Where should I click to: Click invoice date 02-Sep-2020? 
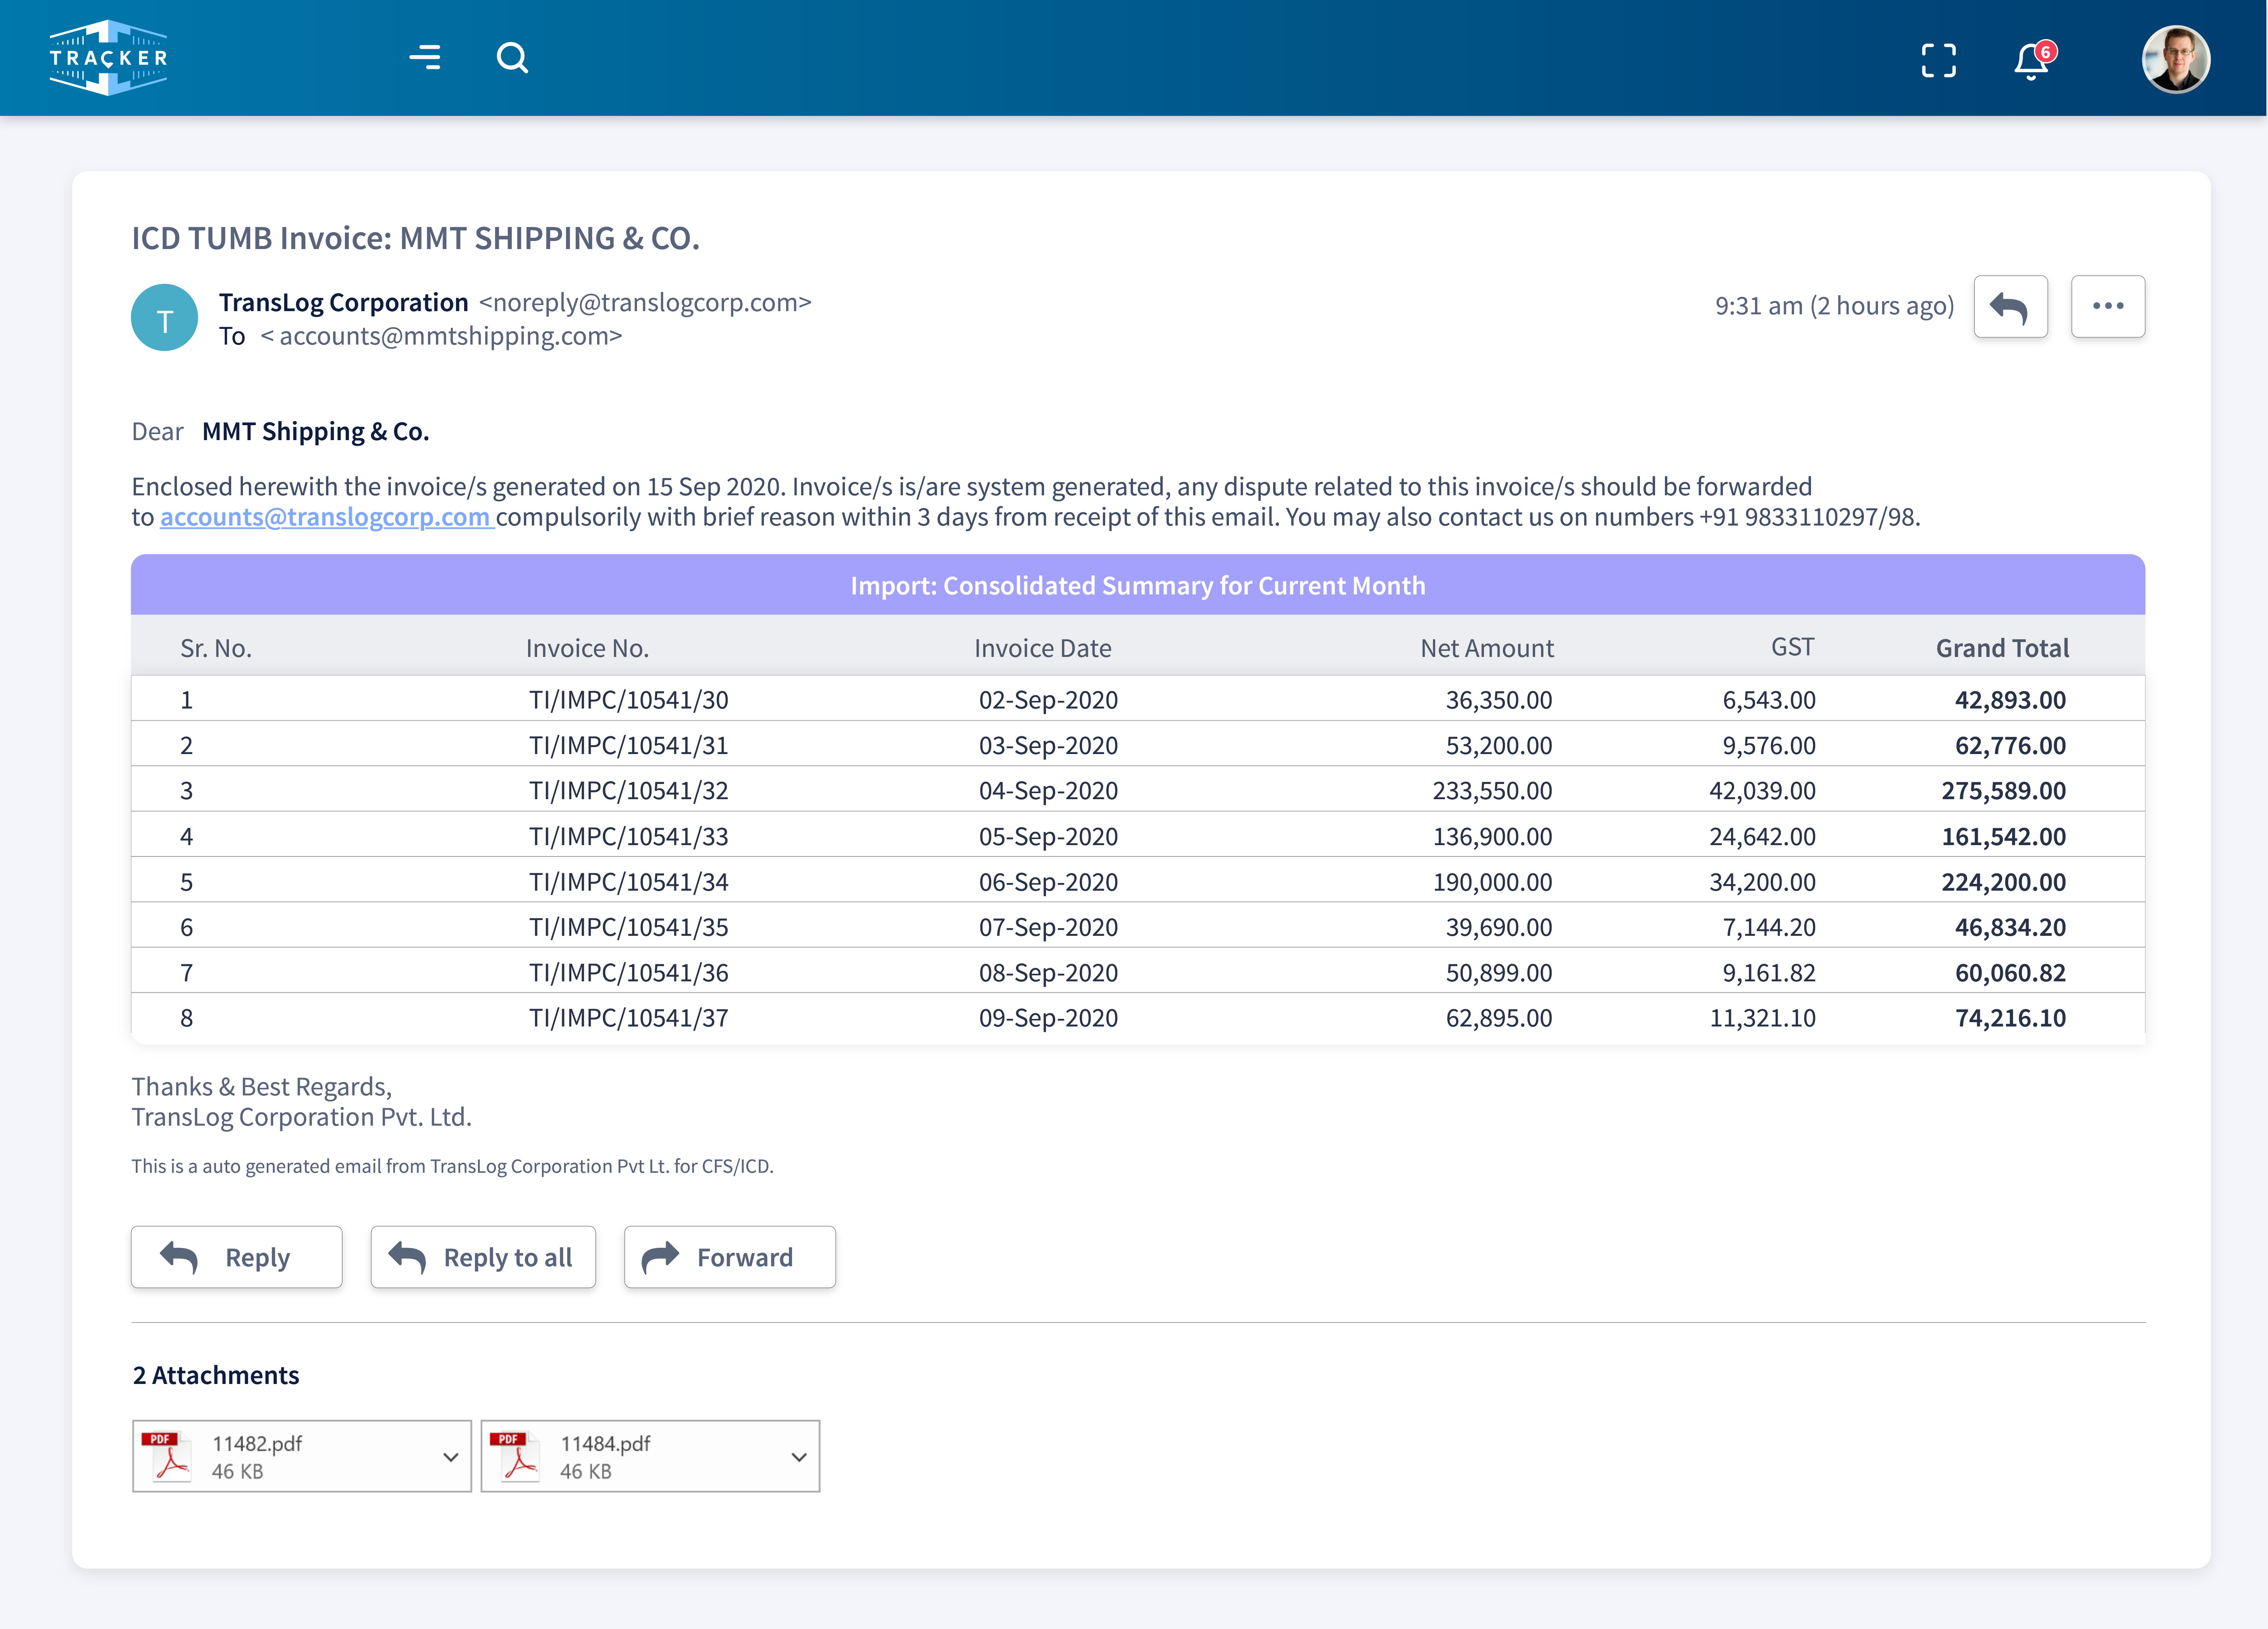click(1048, 700)
